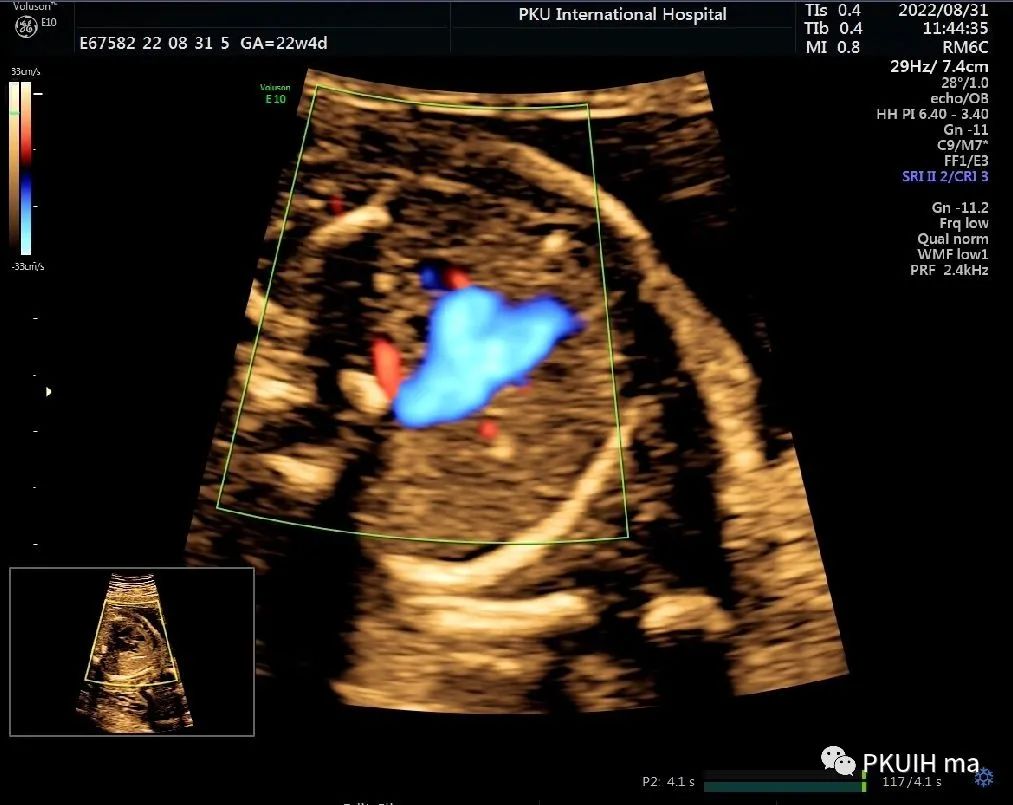The image size is (1013, 805).
Task: Click the P2: 4.1 s label
Action: coord(669,782)
